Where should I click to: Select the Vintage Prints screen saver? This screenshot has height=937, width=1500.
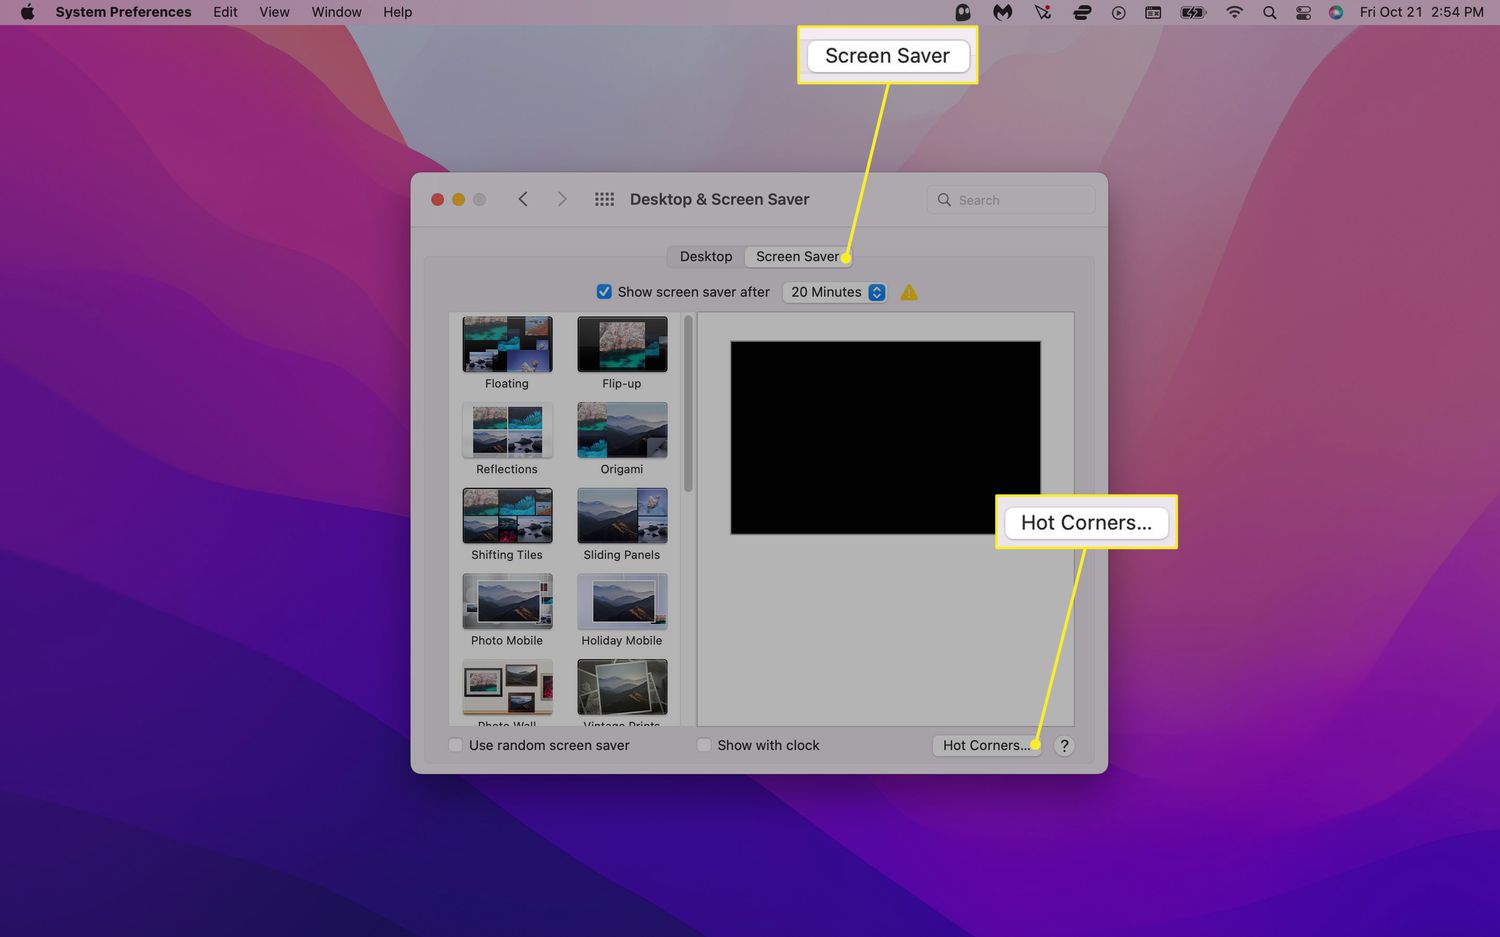(x=622, y=692)
